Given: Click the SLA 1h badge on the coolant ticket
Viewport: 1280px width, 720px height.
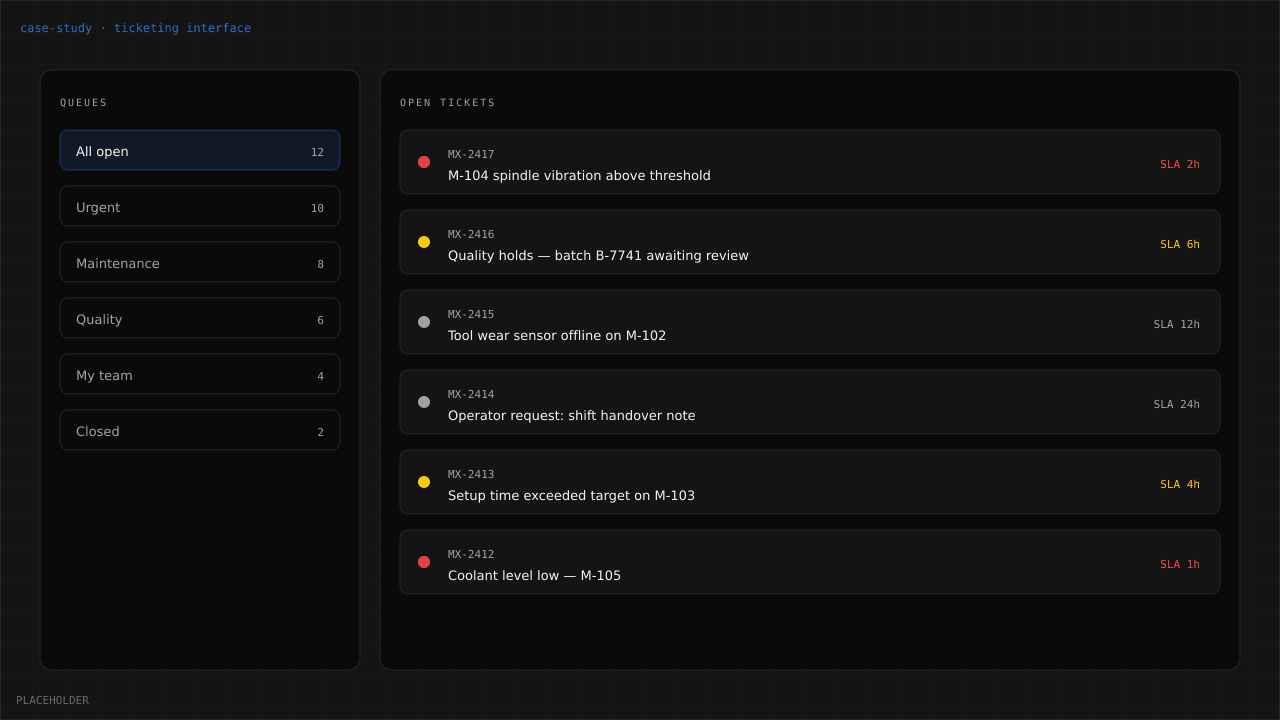Looking at the screenshot, I should click(x=1179, y=563).
